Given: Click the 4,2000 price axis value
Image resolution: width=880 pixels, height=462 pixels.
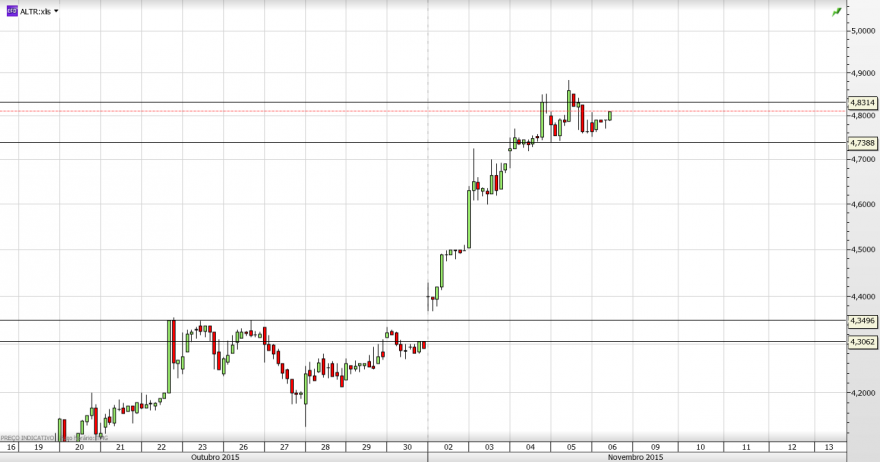Looking at the screenshot, I should [864, 393].
